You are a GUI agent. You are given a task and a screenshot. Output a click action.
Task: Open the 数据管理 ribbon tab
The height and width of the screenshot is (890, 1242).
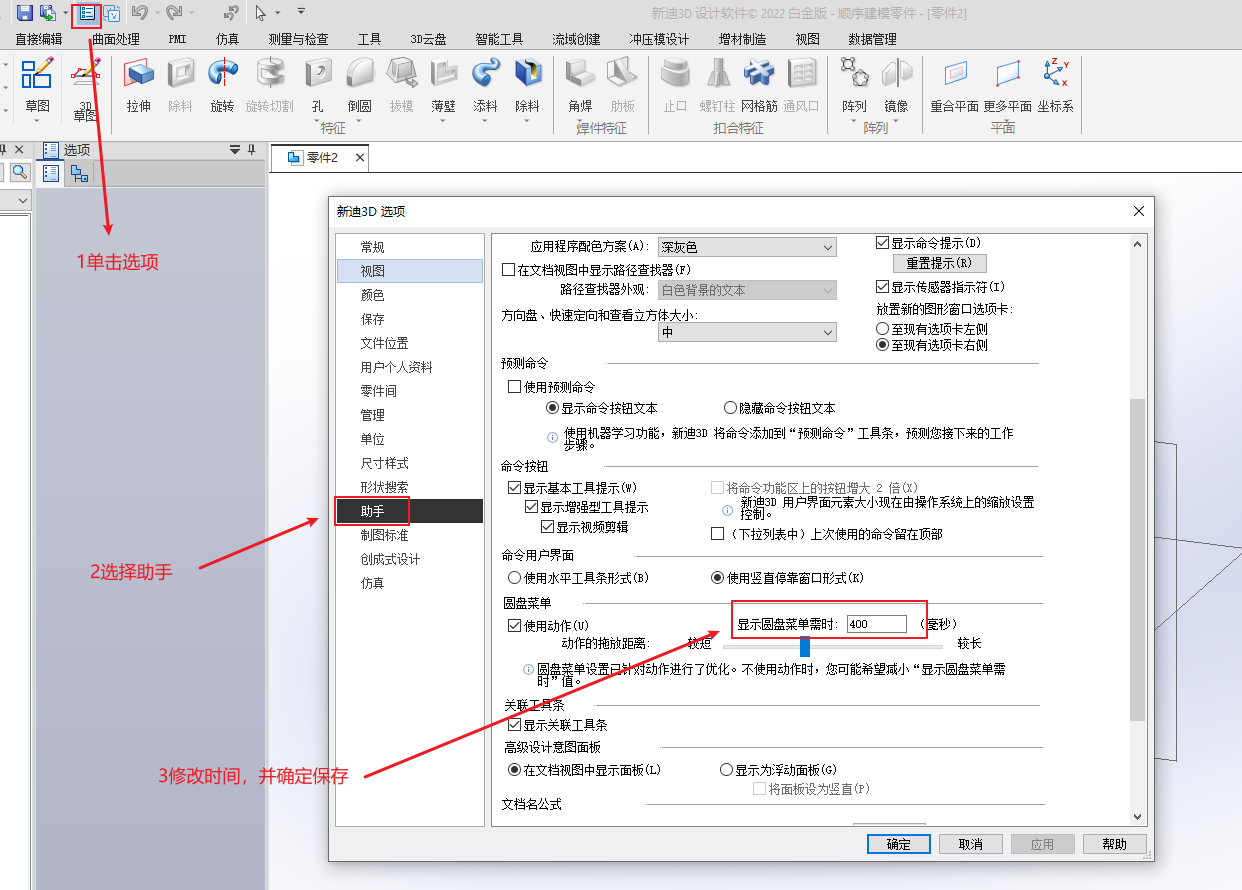tap(872, 39)
